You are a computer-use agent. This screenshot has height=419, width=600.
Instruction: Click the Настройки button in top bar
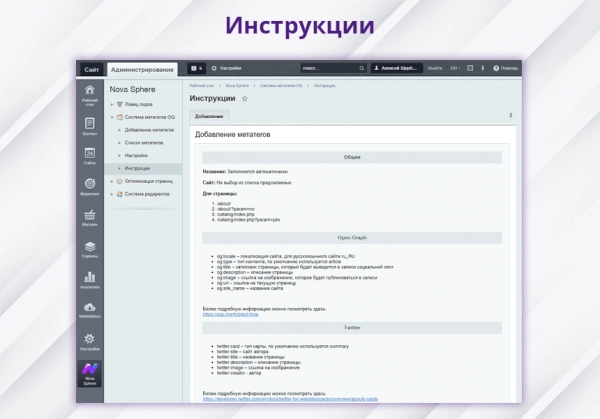click(227, 68)
